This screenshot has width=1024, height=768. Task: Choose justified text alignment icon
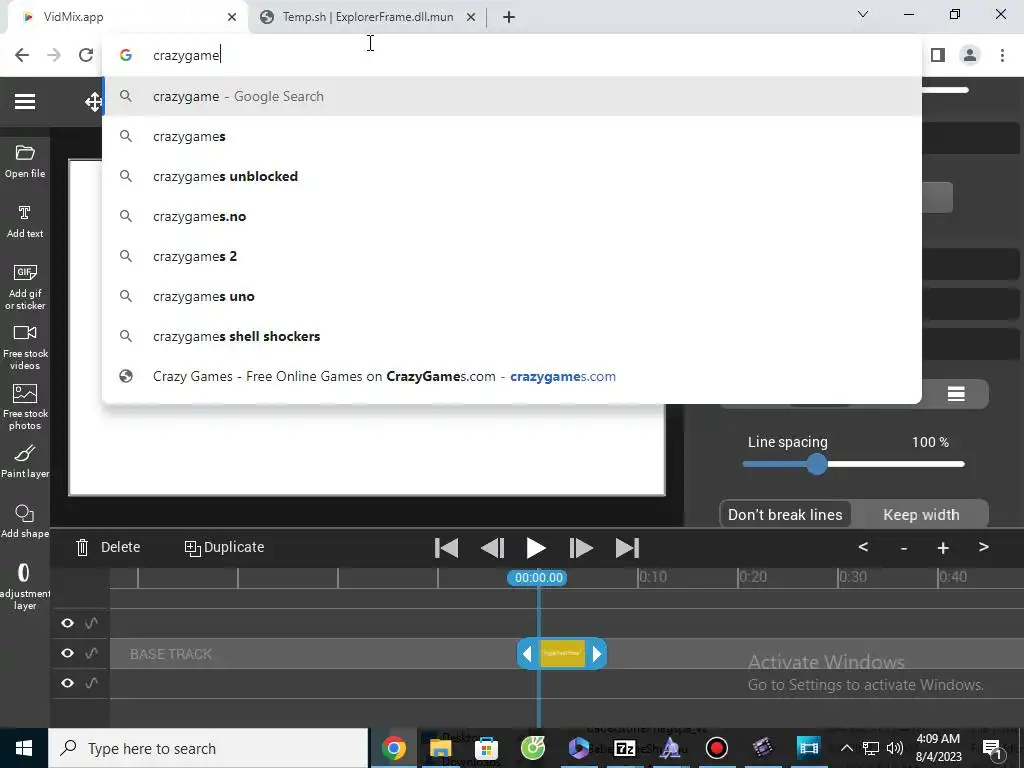(956, 394)
